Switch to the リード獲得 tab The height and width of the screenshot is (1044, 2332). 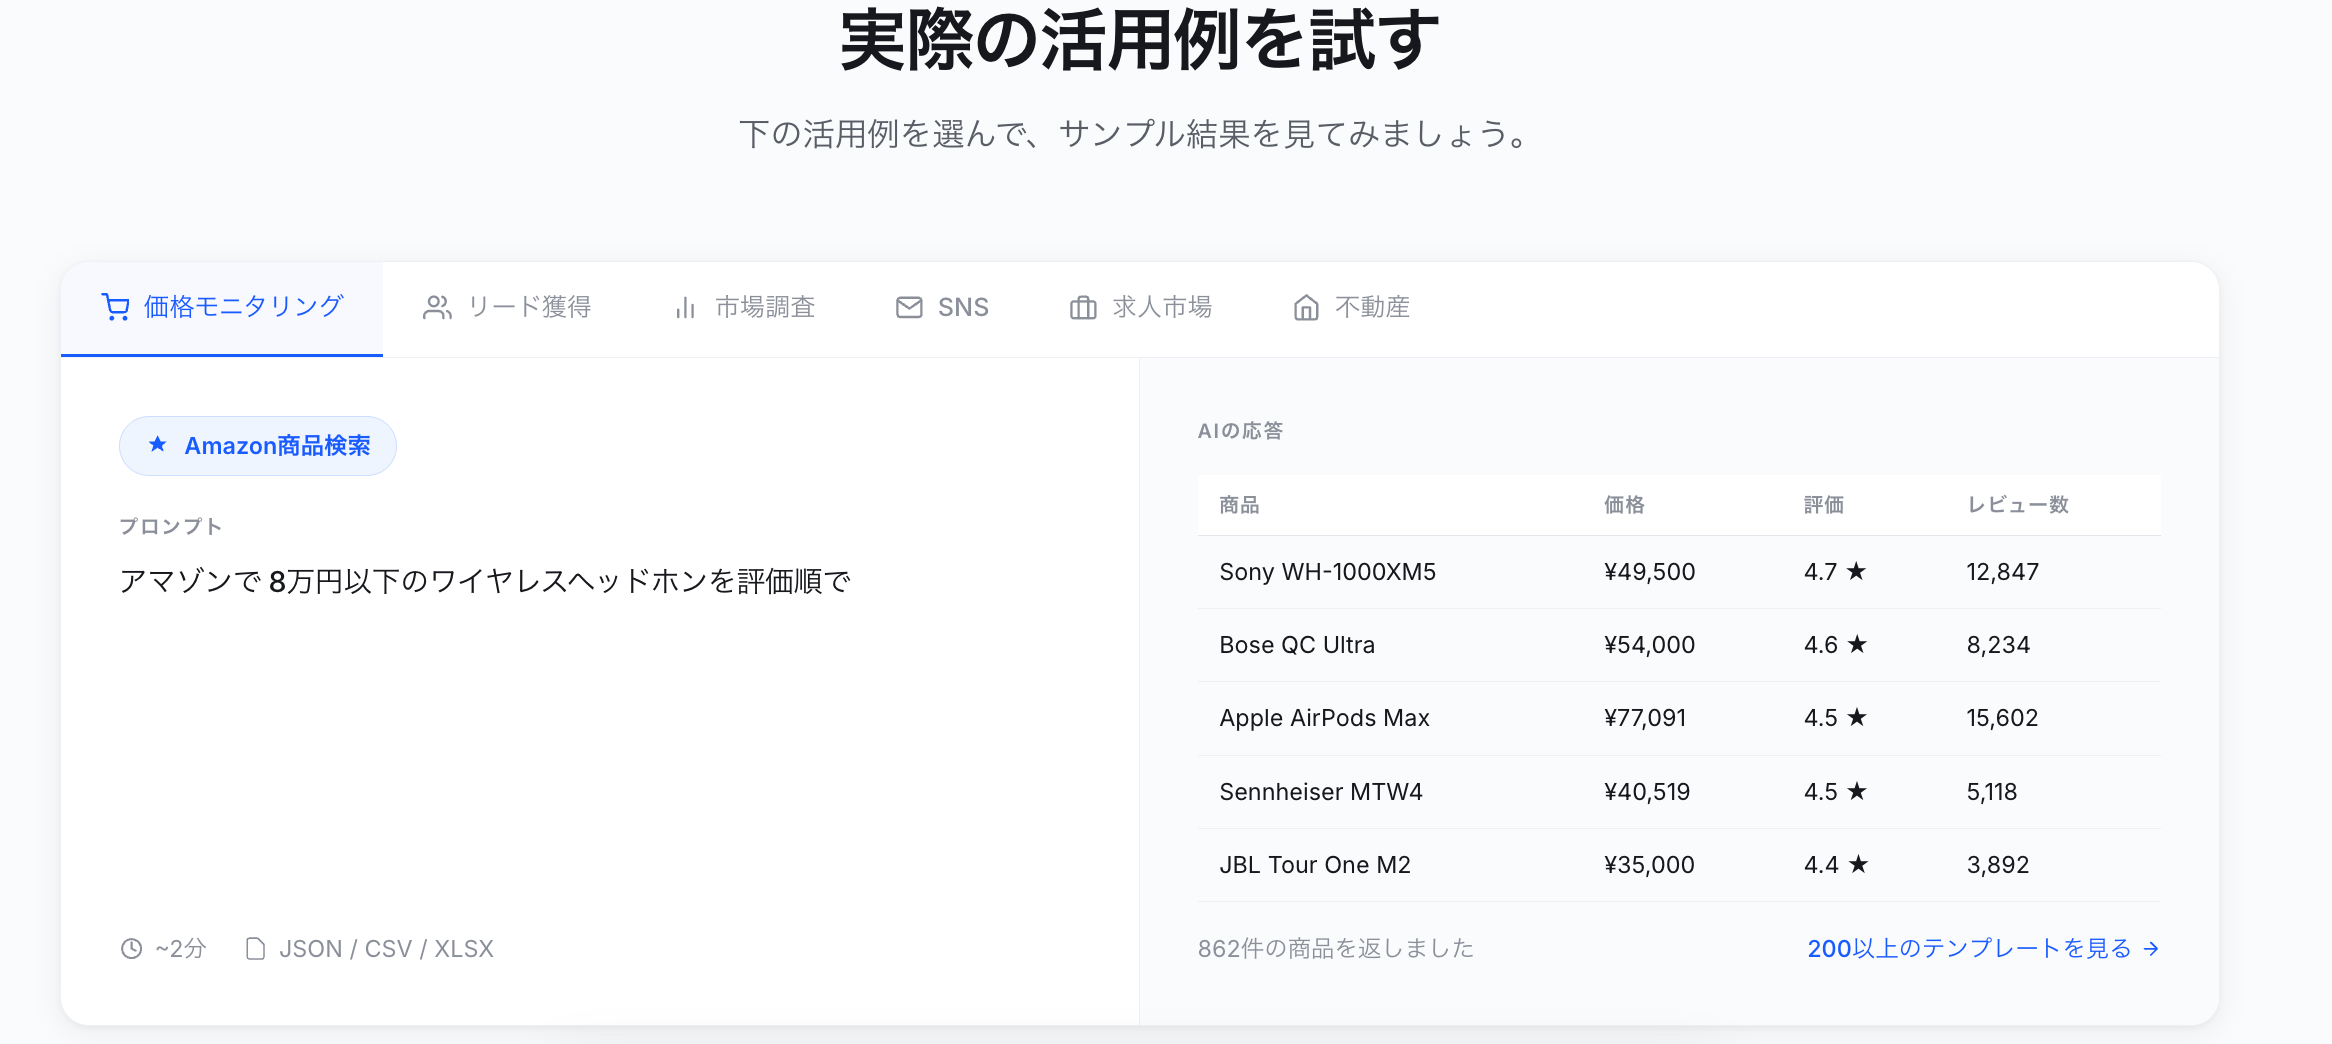click(507, 308)
